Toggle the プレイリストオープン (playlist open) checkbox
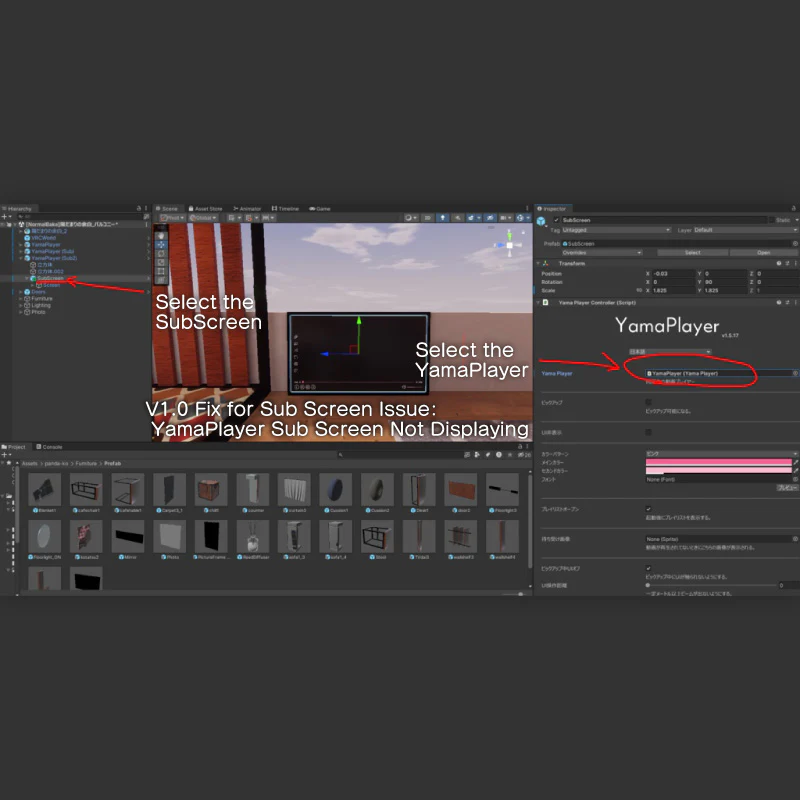This screenshot has width=800, height=800. 648,509
